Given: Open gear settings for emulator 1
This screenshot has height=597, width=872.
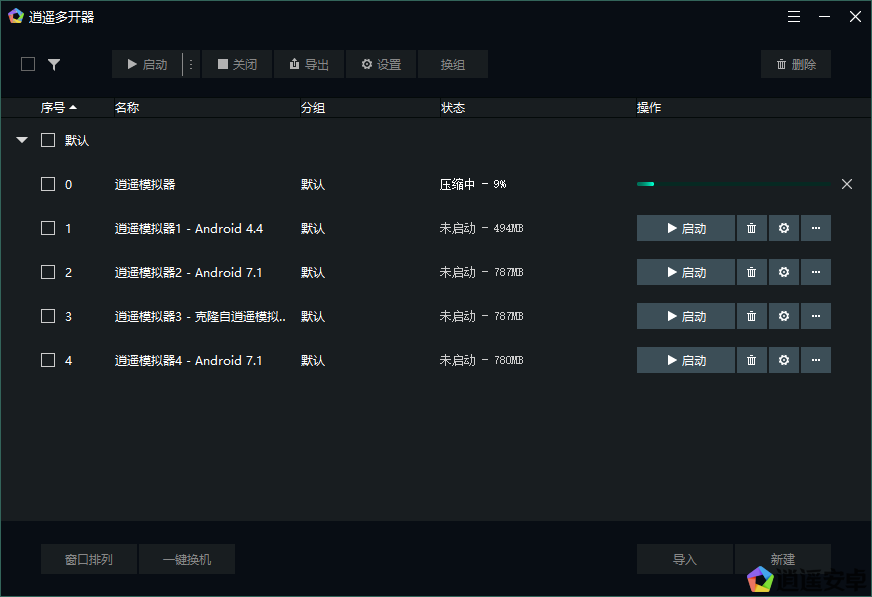Looking at the screenshot, I should (784, 228).
